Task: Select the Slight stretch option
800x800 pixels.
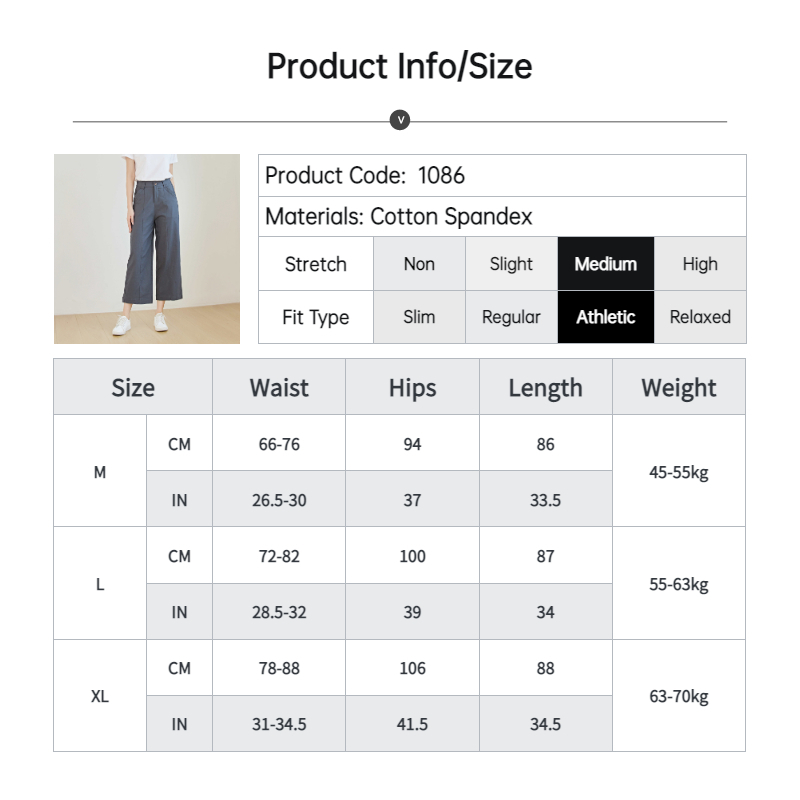Action: (x=511, y=264)
